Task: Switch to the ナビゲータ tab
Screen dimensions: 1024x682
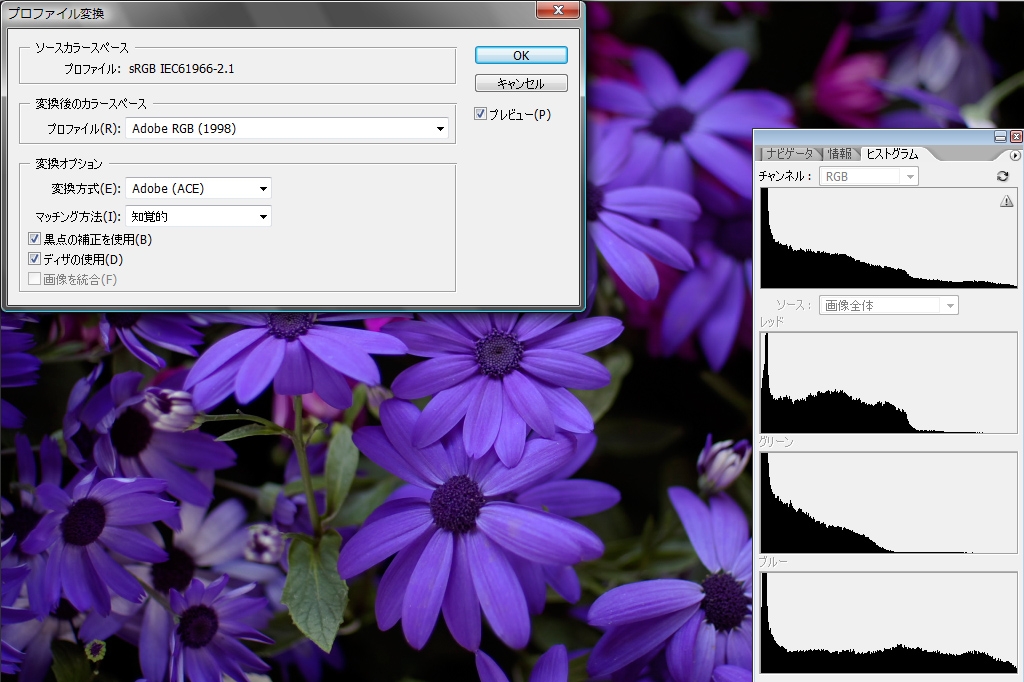Action: click(789, 154)
